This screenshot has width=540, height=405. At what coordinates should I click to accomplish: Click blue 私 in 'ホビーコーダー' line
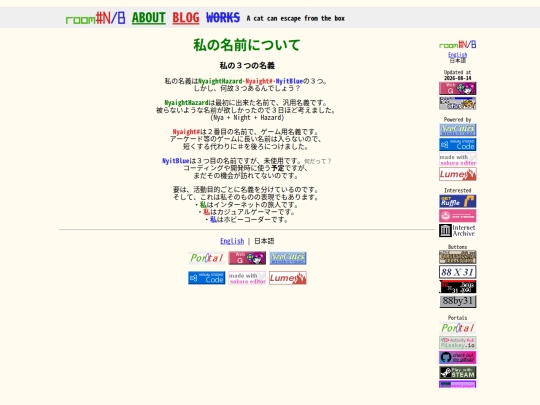point(214,220)
